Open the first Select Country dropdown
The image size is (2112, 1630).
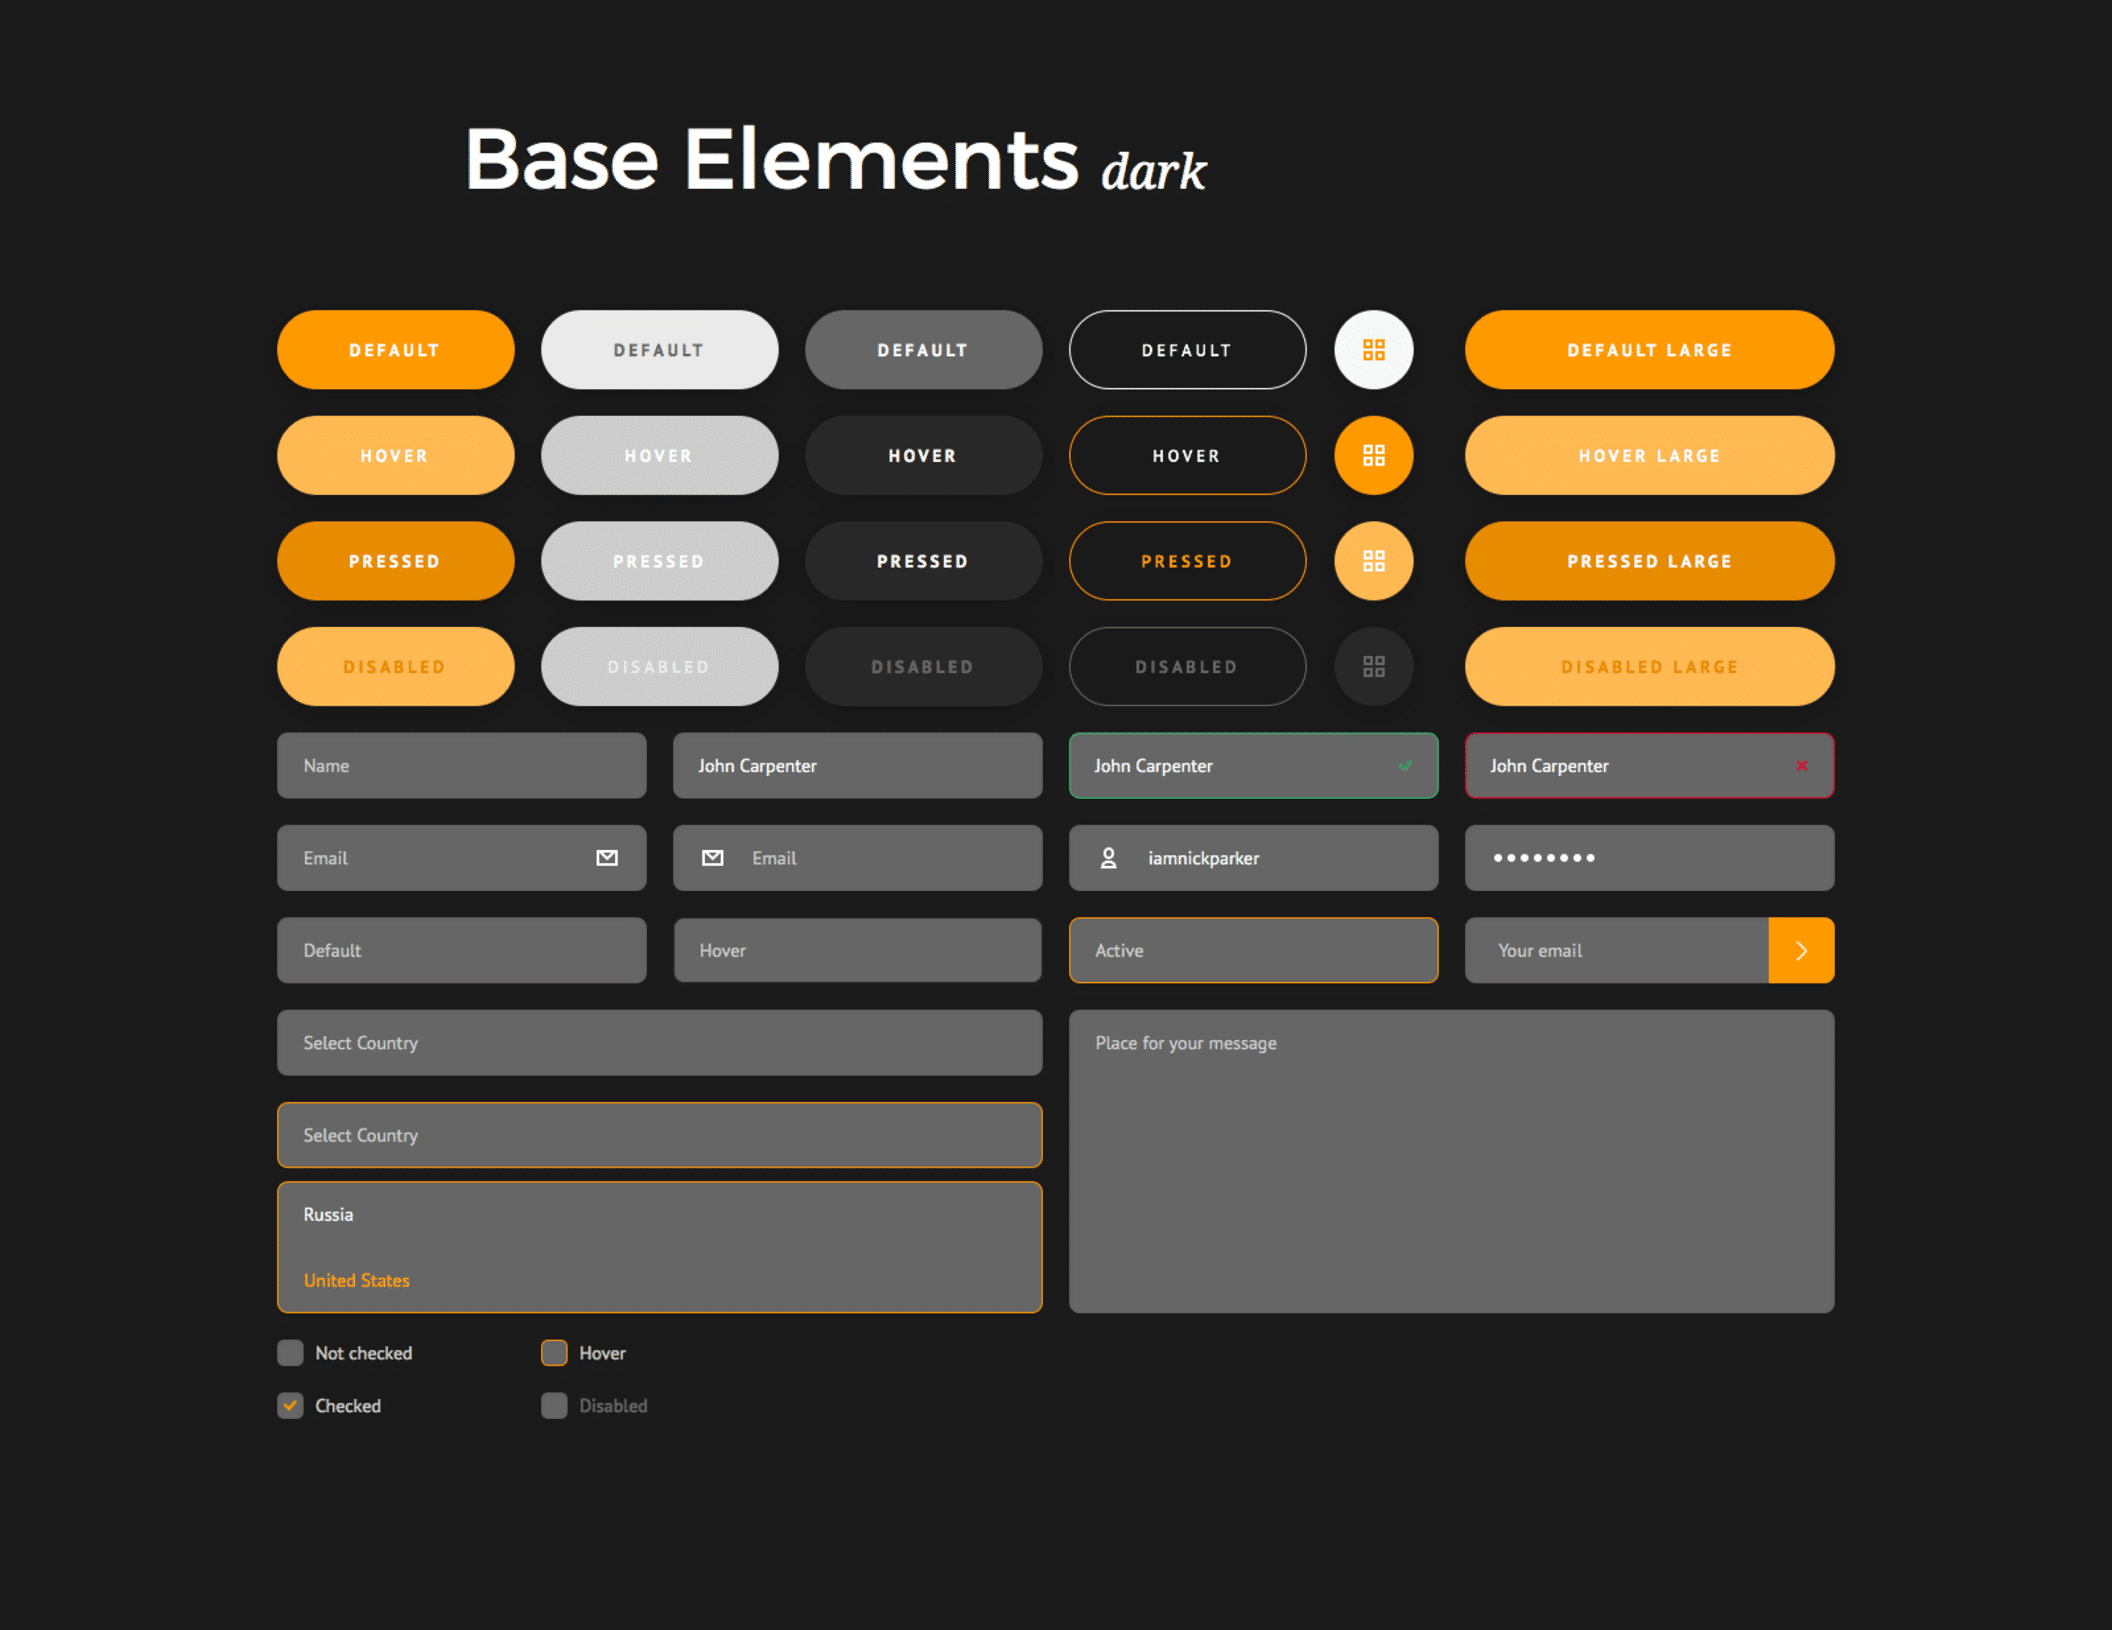(x=659, y=1043)
